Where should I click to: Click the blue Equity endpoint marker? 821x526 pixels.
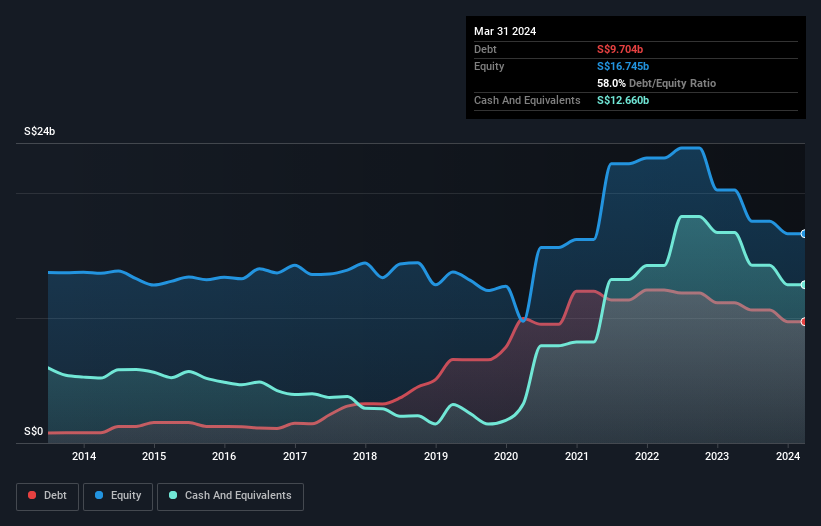tap(804, 234)
